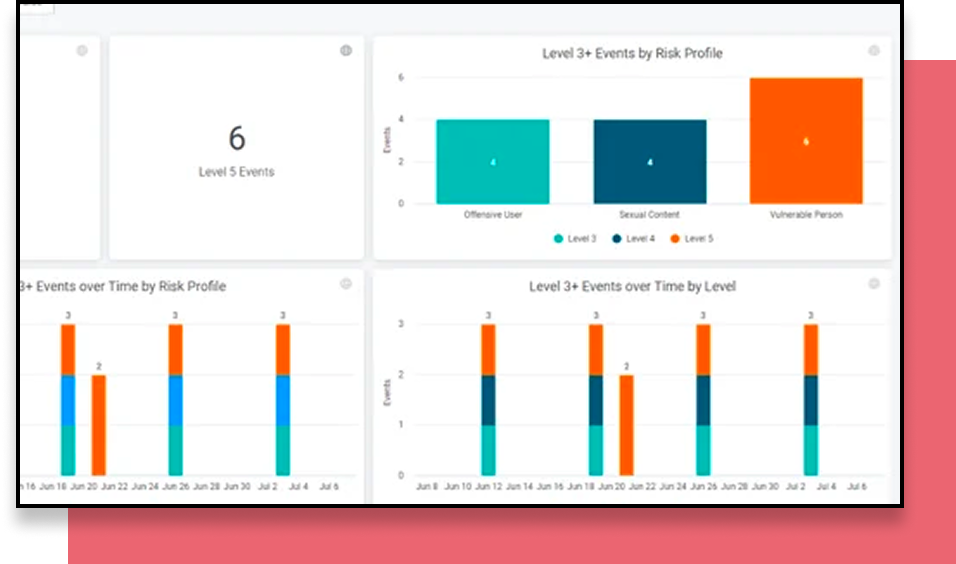Click the globe icon on the leftmost partial card
Image resolution: width=956 pixels, height=564 pixels.
82,51
